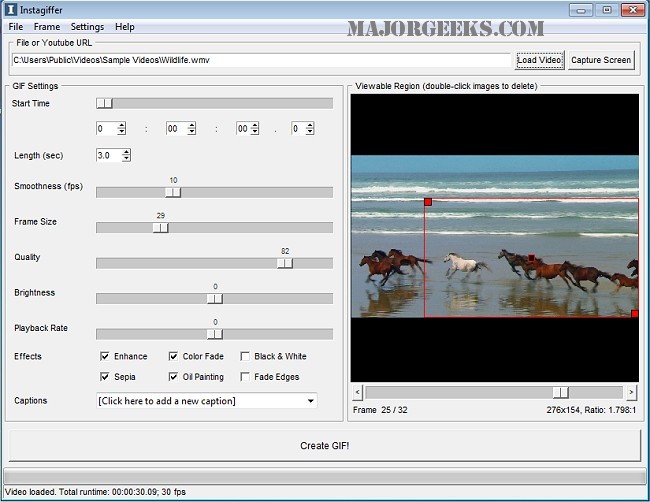650x502 pixels.
Task: Increase the start time minutes value
Action: tap(192, 125)
